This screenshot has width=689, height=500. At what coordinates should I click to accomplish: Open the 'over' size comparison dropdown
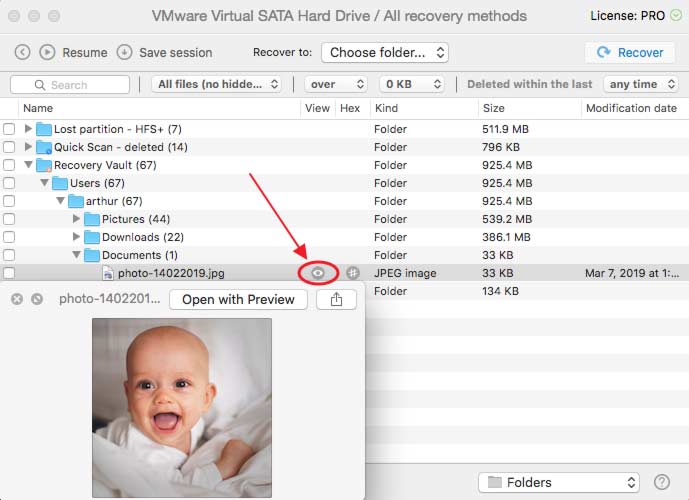point(335,84)
